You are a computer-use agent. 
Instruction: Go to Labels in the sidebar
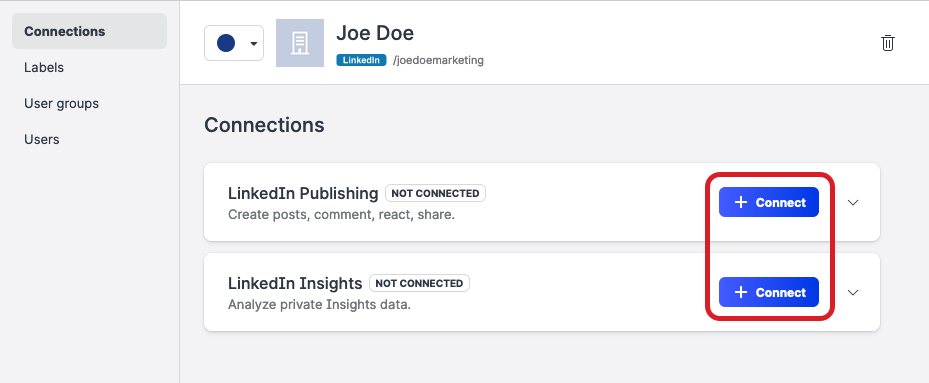[44, 68]
